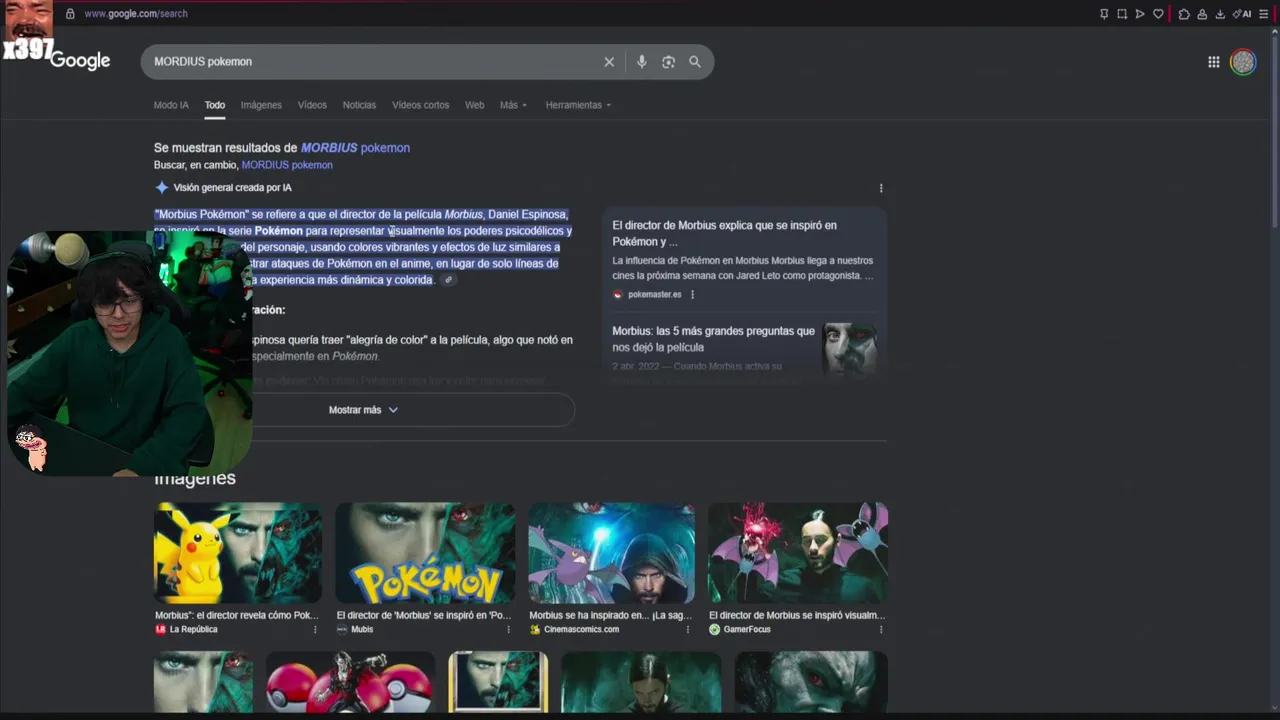This screenshot has width=1280, height=720.
Task: Click 'Se muestran resultados de' text
Action: click(226, 148)
